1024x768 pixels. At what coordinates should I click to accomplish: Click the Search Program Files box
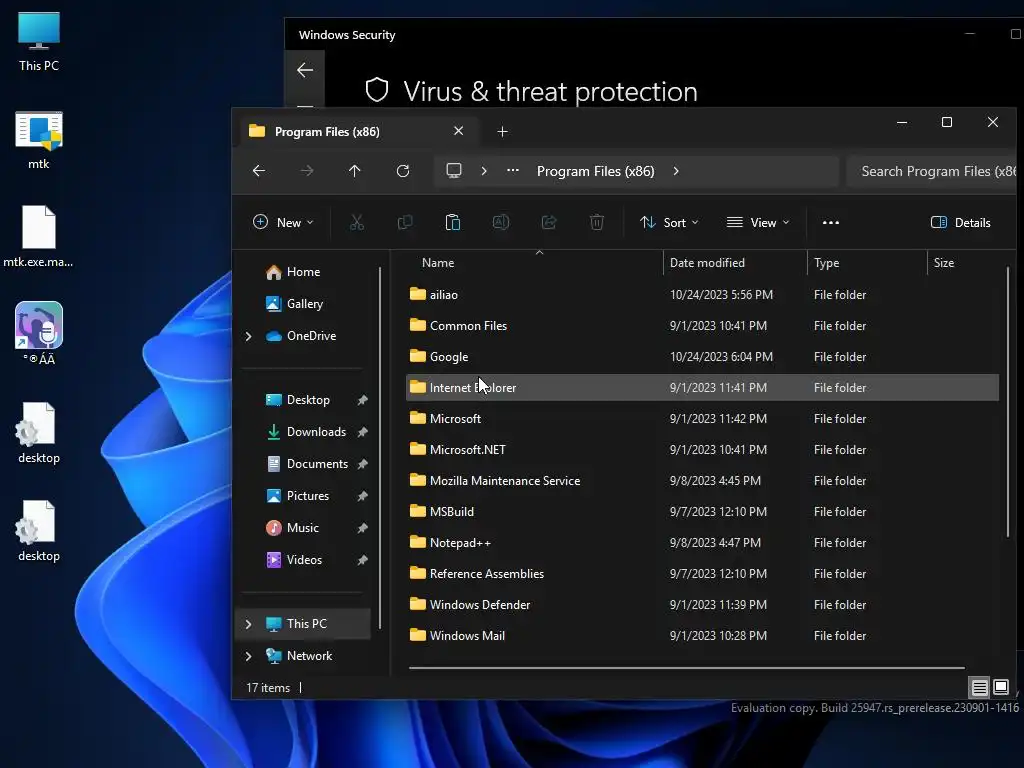click(933, 171)
